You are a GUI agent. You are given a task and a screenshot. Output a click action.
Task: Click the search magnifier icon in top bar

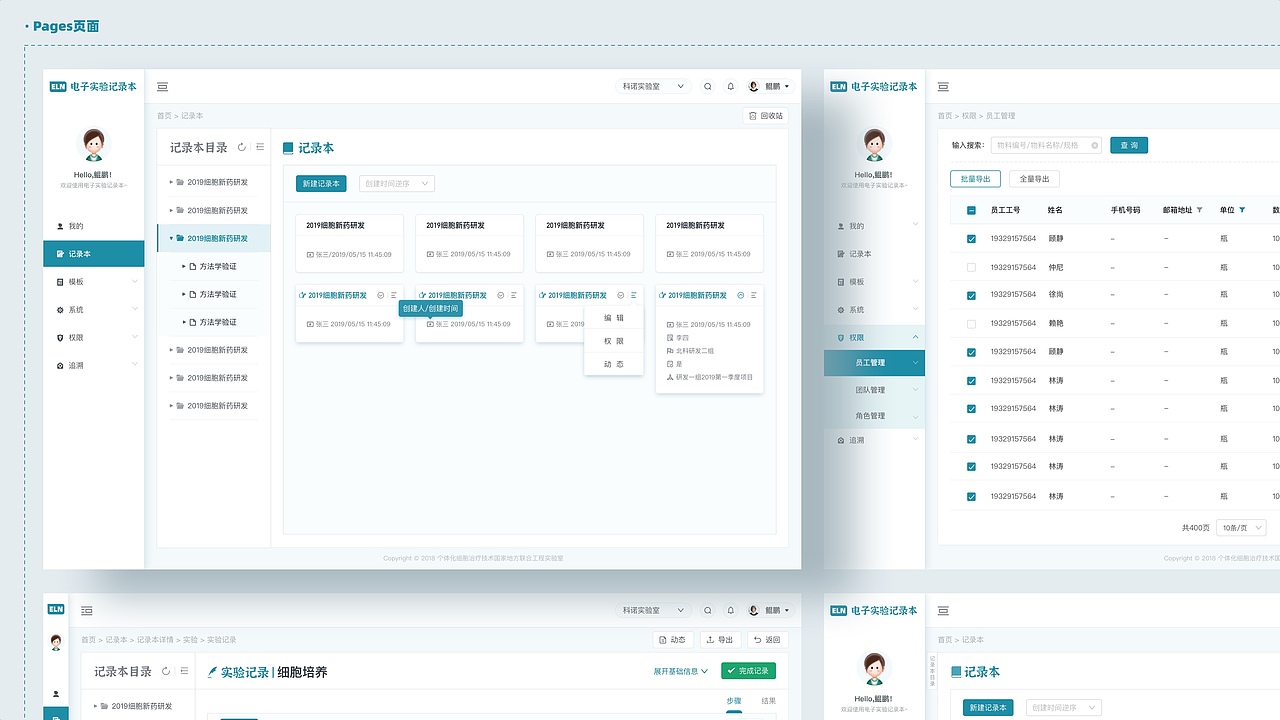click(x=708, y=86)
